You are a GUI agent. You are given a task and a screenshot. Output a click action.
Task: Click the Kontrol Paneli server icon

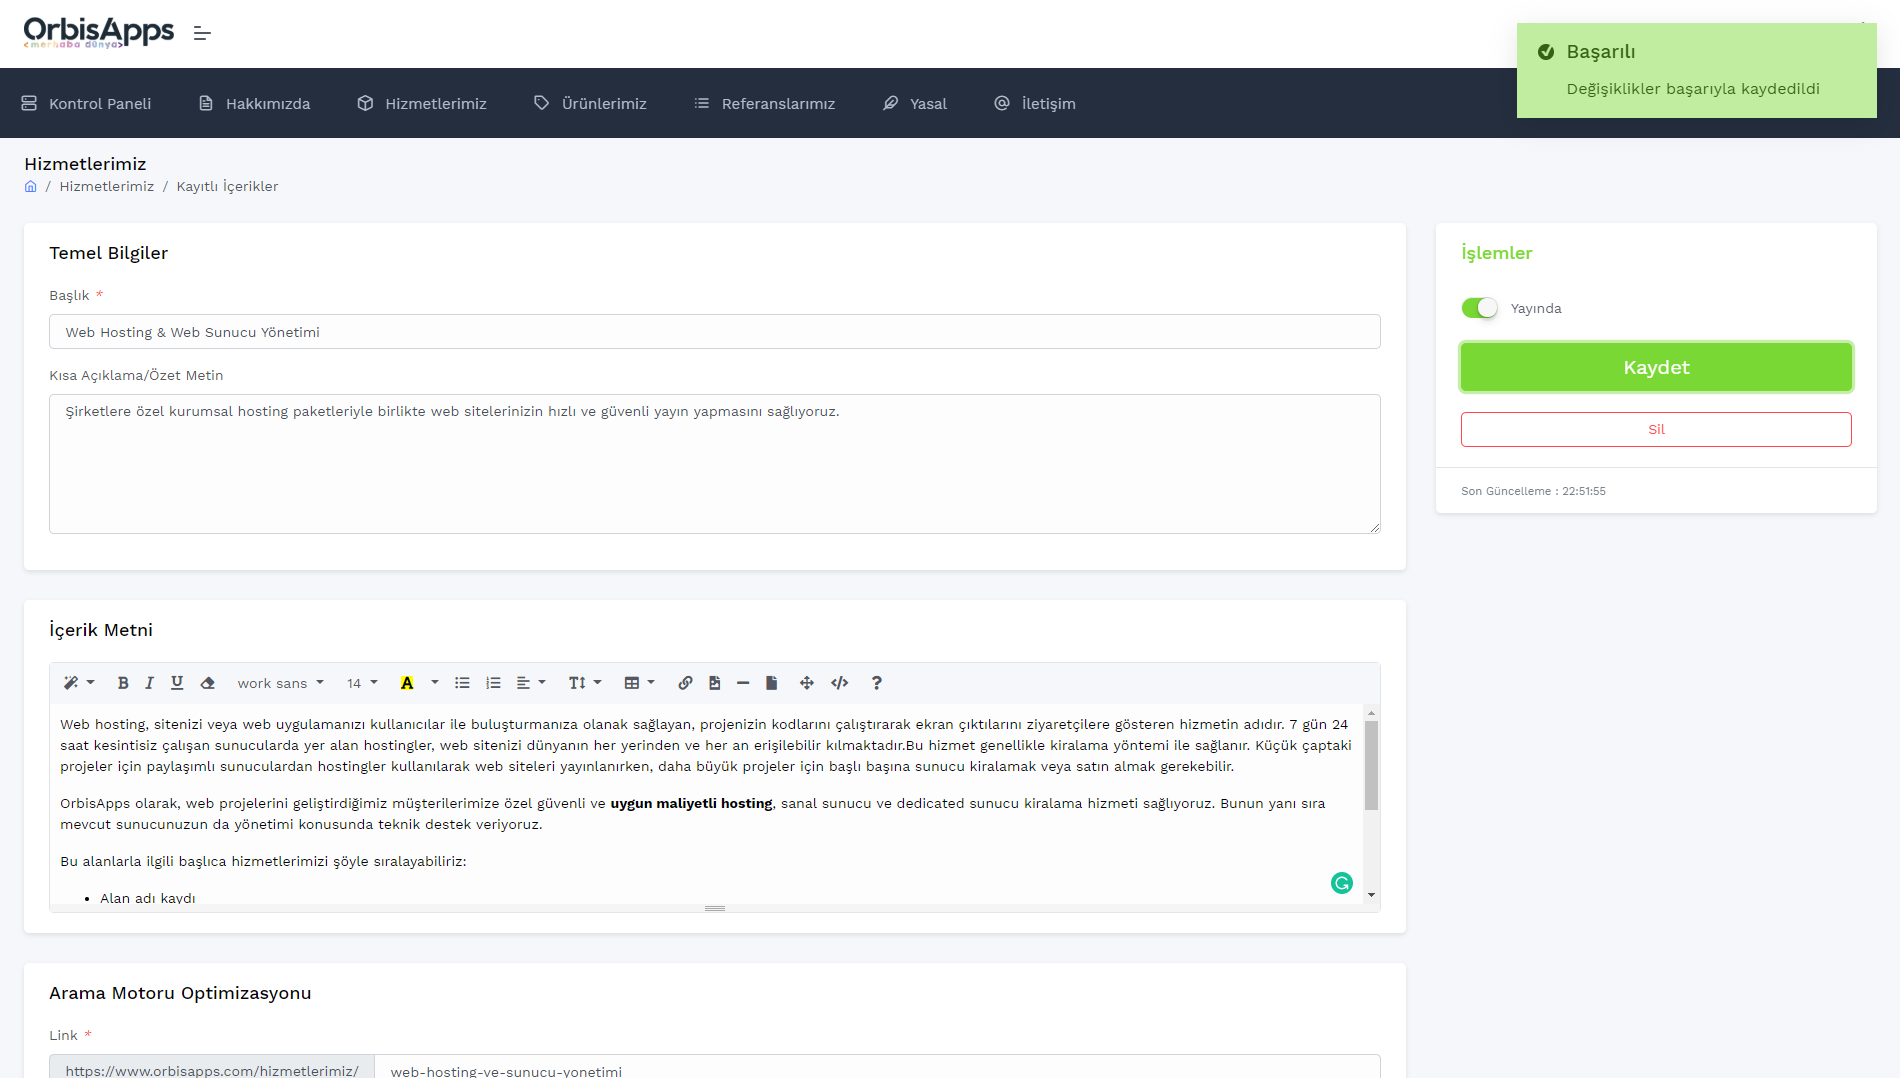[29, 103]
